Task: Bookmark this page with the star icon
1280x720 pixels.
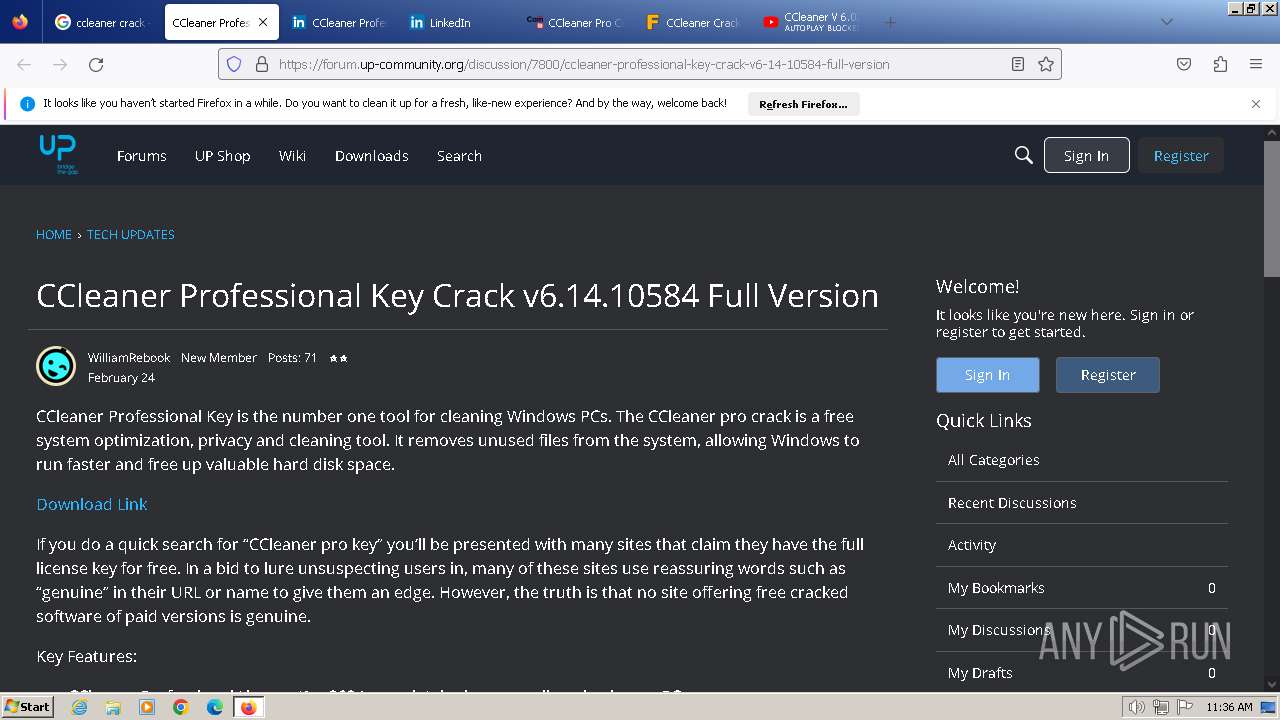Action: point(1046,64)
